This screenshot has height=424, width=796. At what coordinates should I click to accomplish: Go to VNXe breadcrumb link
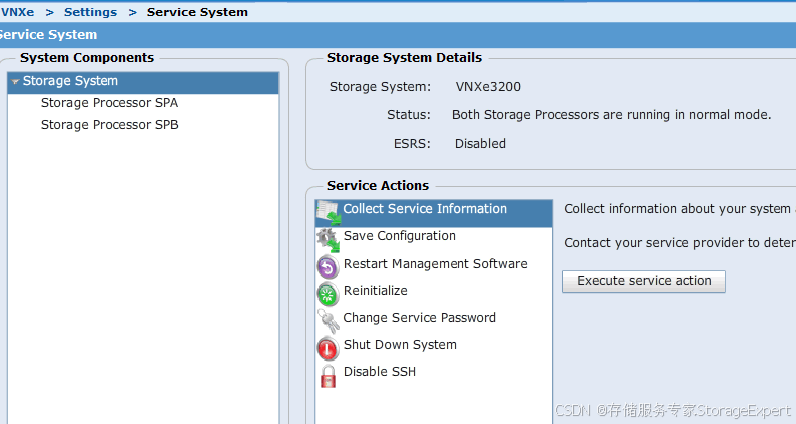pos(17,12)
